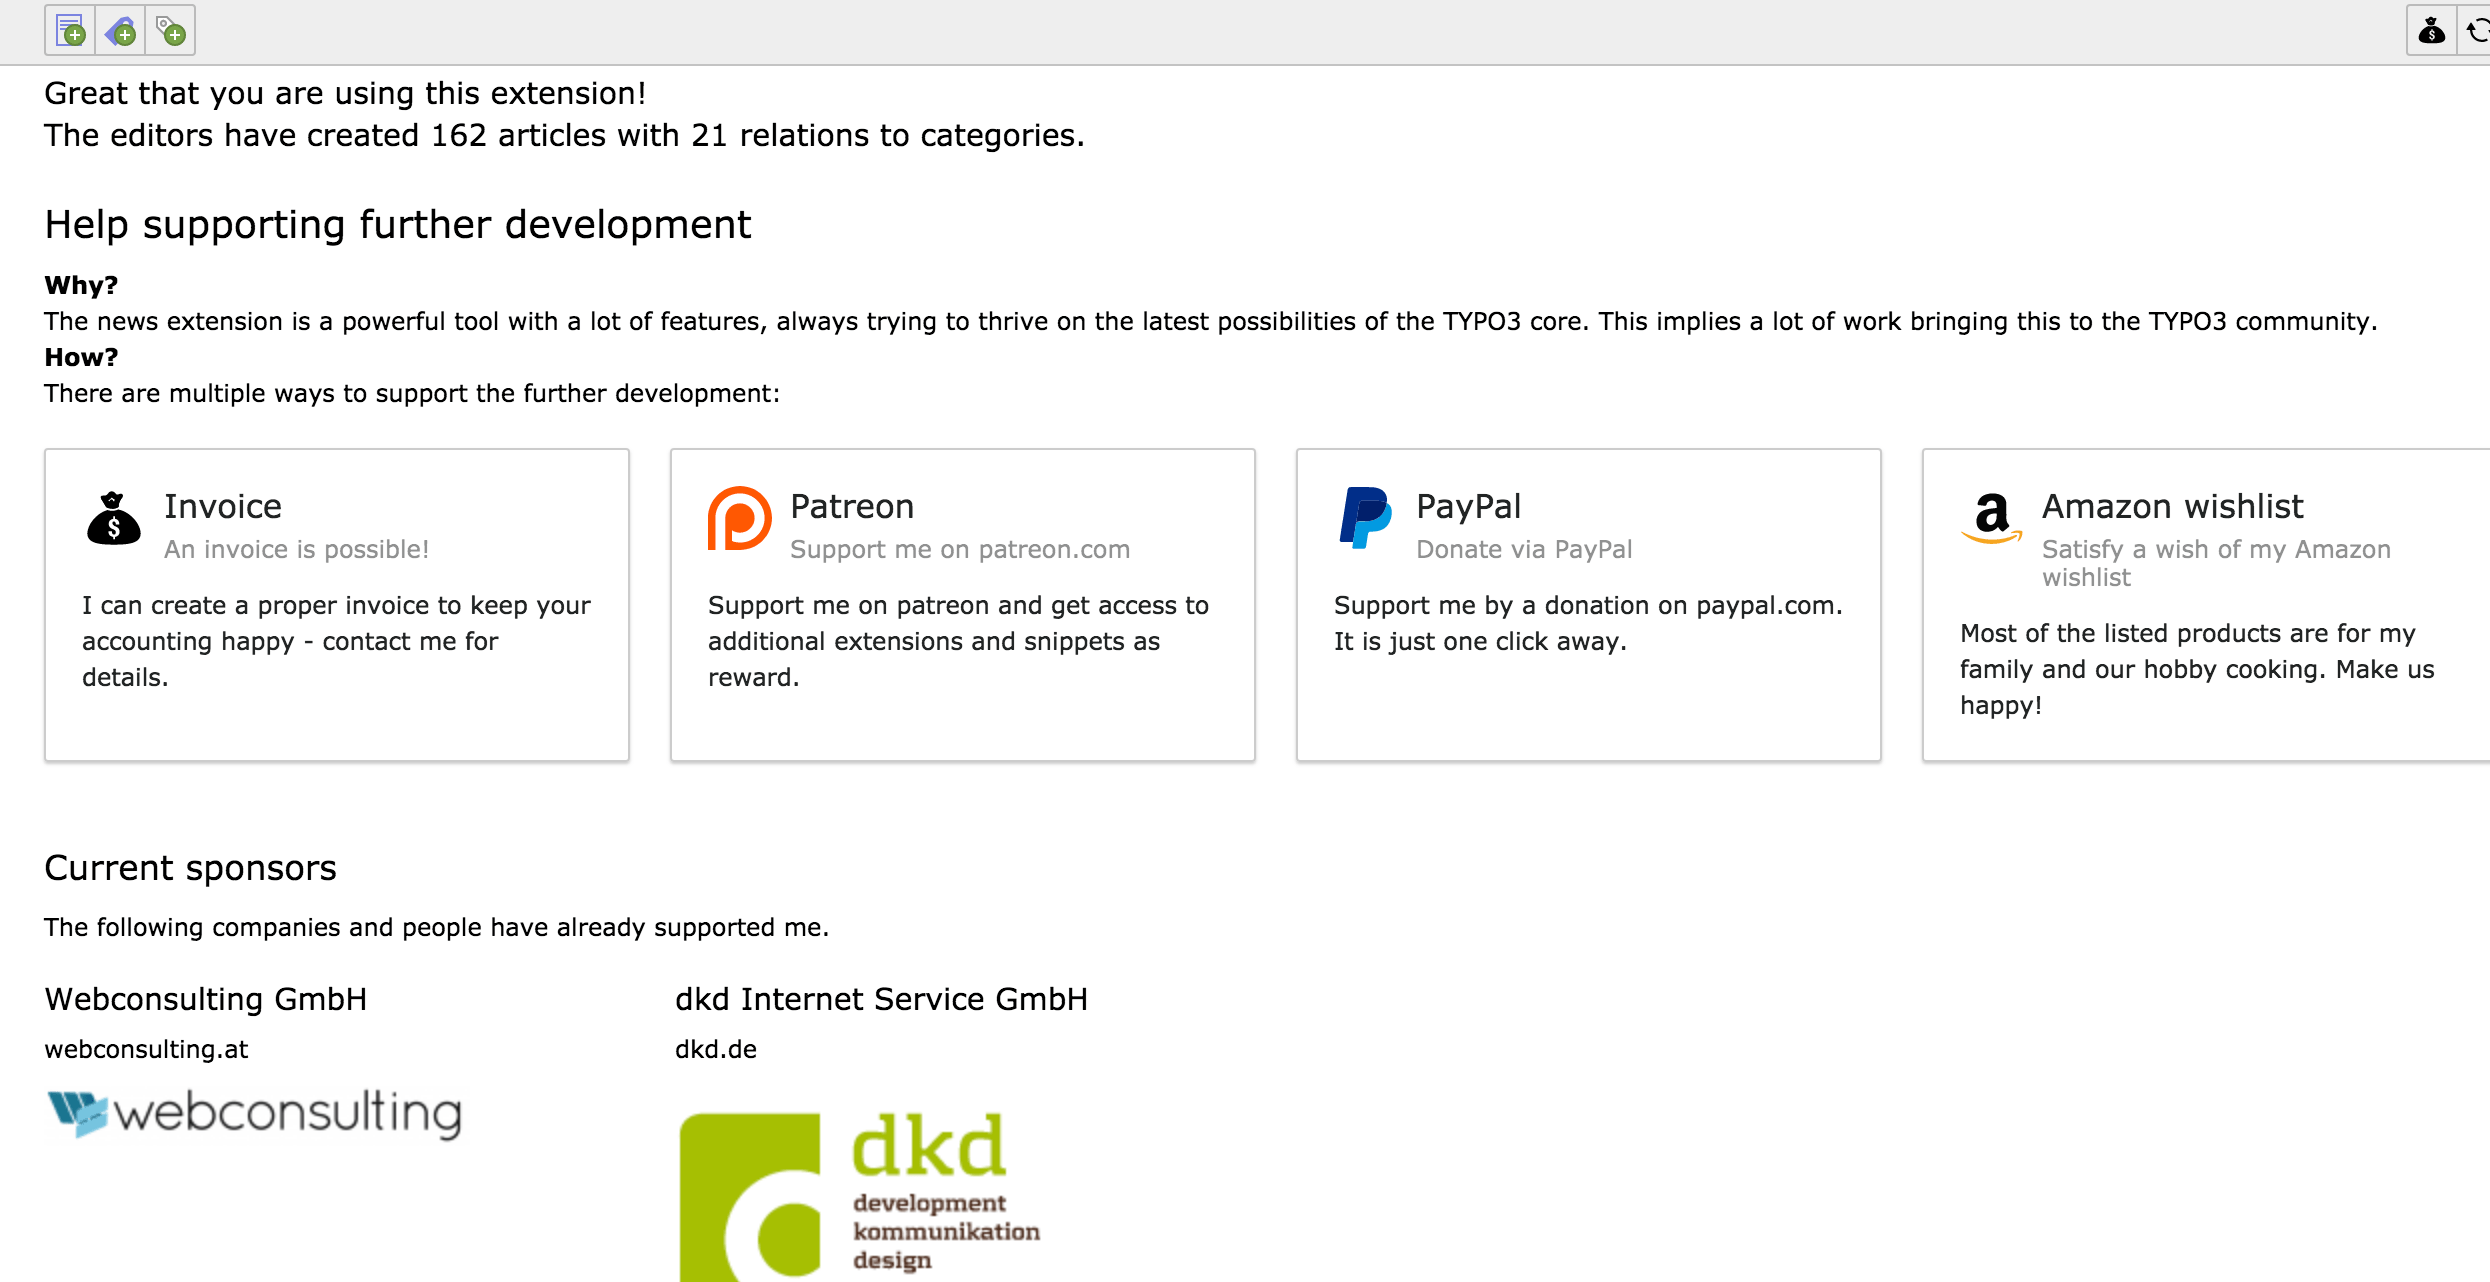
Task: Visit the dkd.de sponsor link
Action: click(x=716, y=1049)
